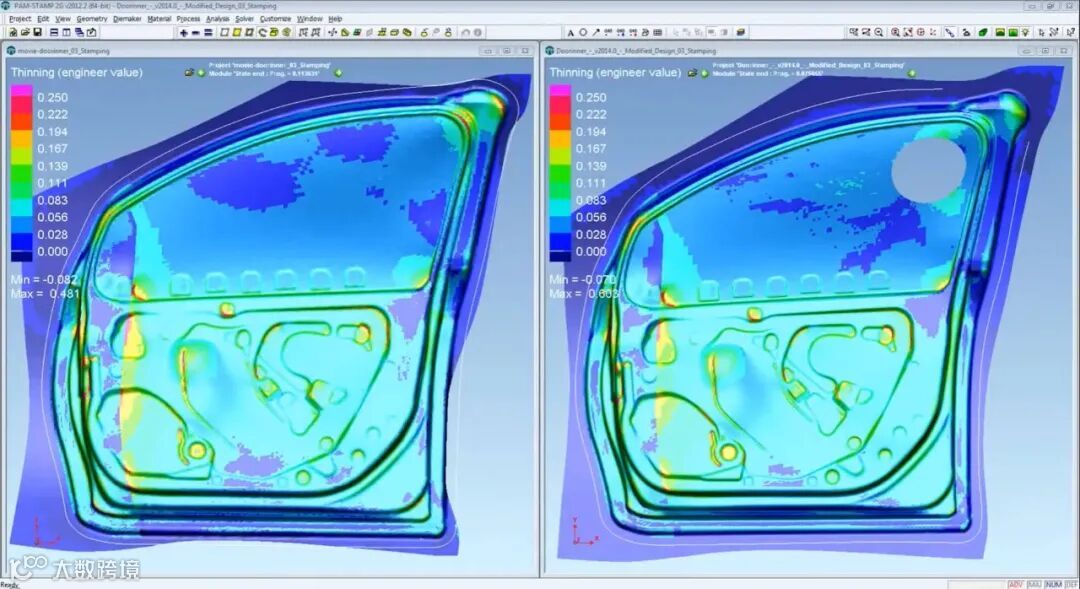Click the right Modified_Design_03_Stamping title bar

pos(808,51)
